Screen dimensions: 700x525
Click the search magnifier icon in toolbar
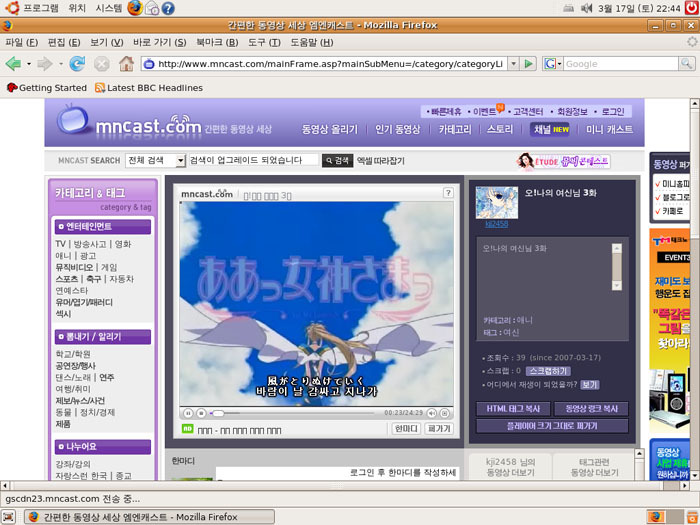[x=686, y=64]
